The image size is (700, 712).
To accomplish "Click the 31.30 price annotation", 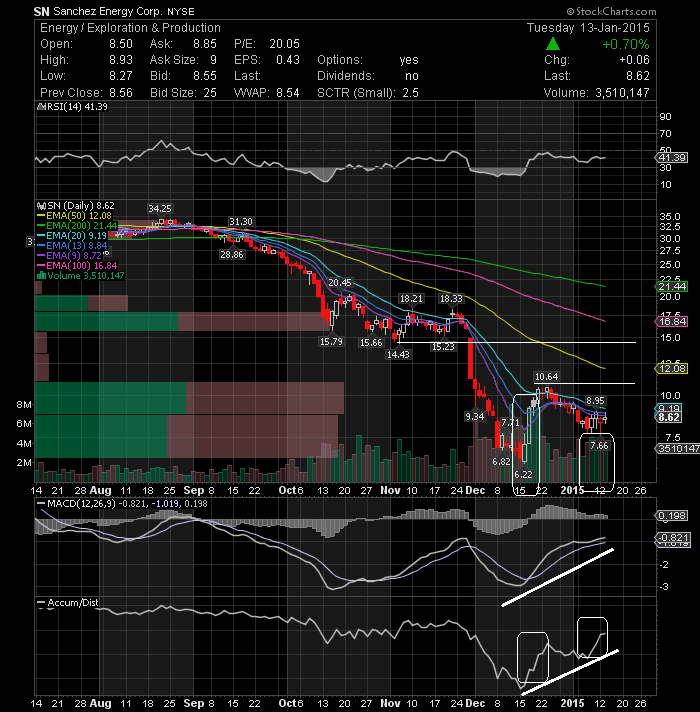I will [241, 222].
